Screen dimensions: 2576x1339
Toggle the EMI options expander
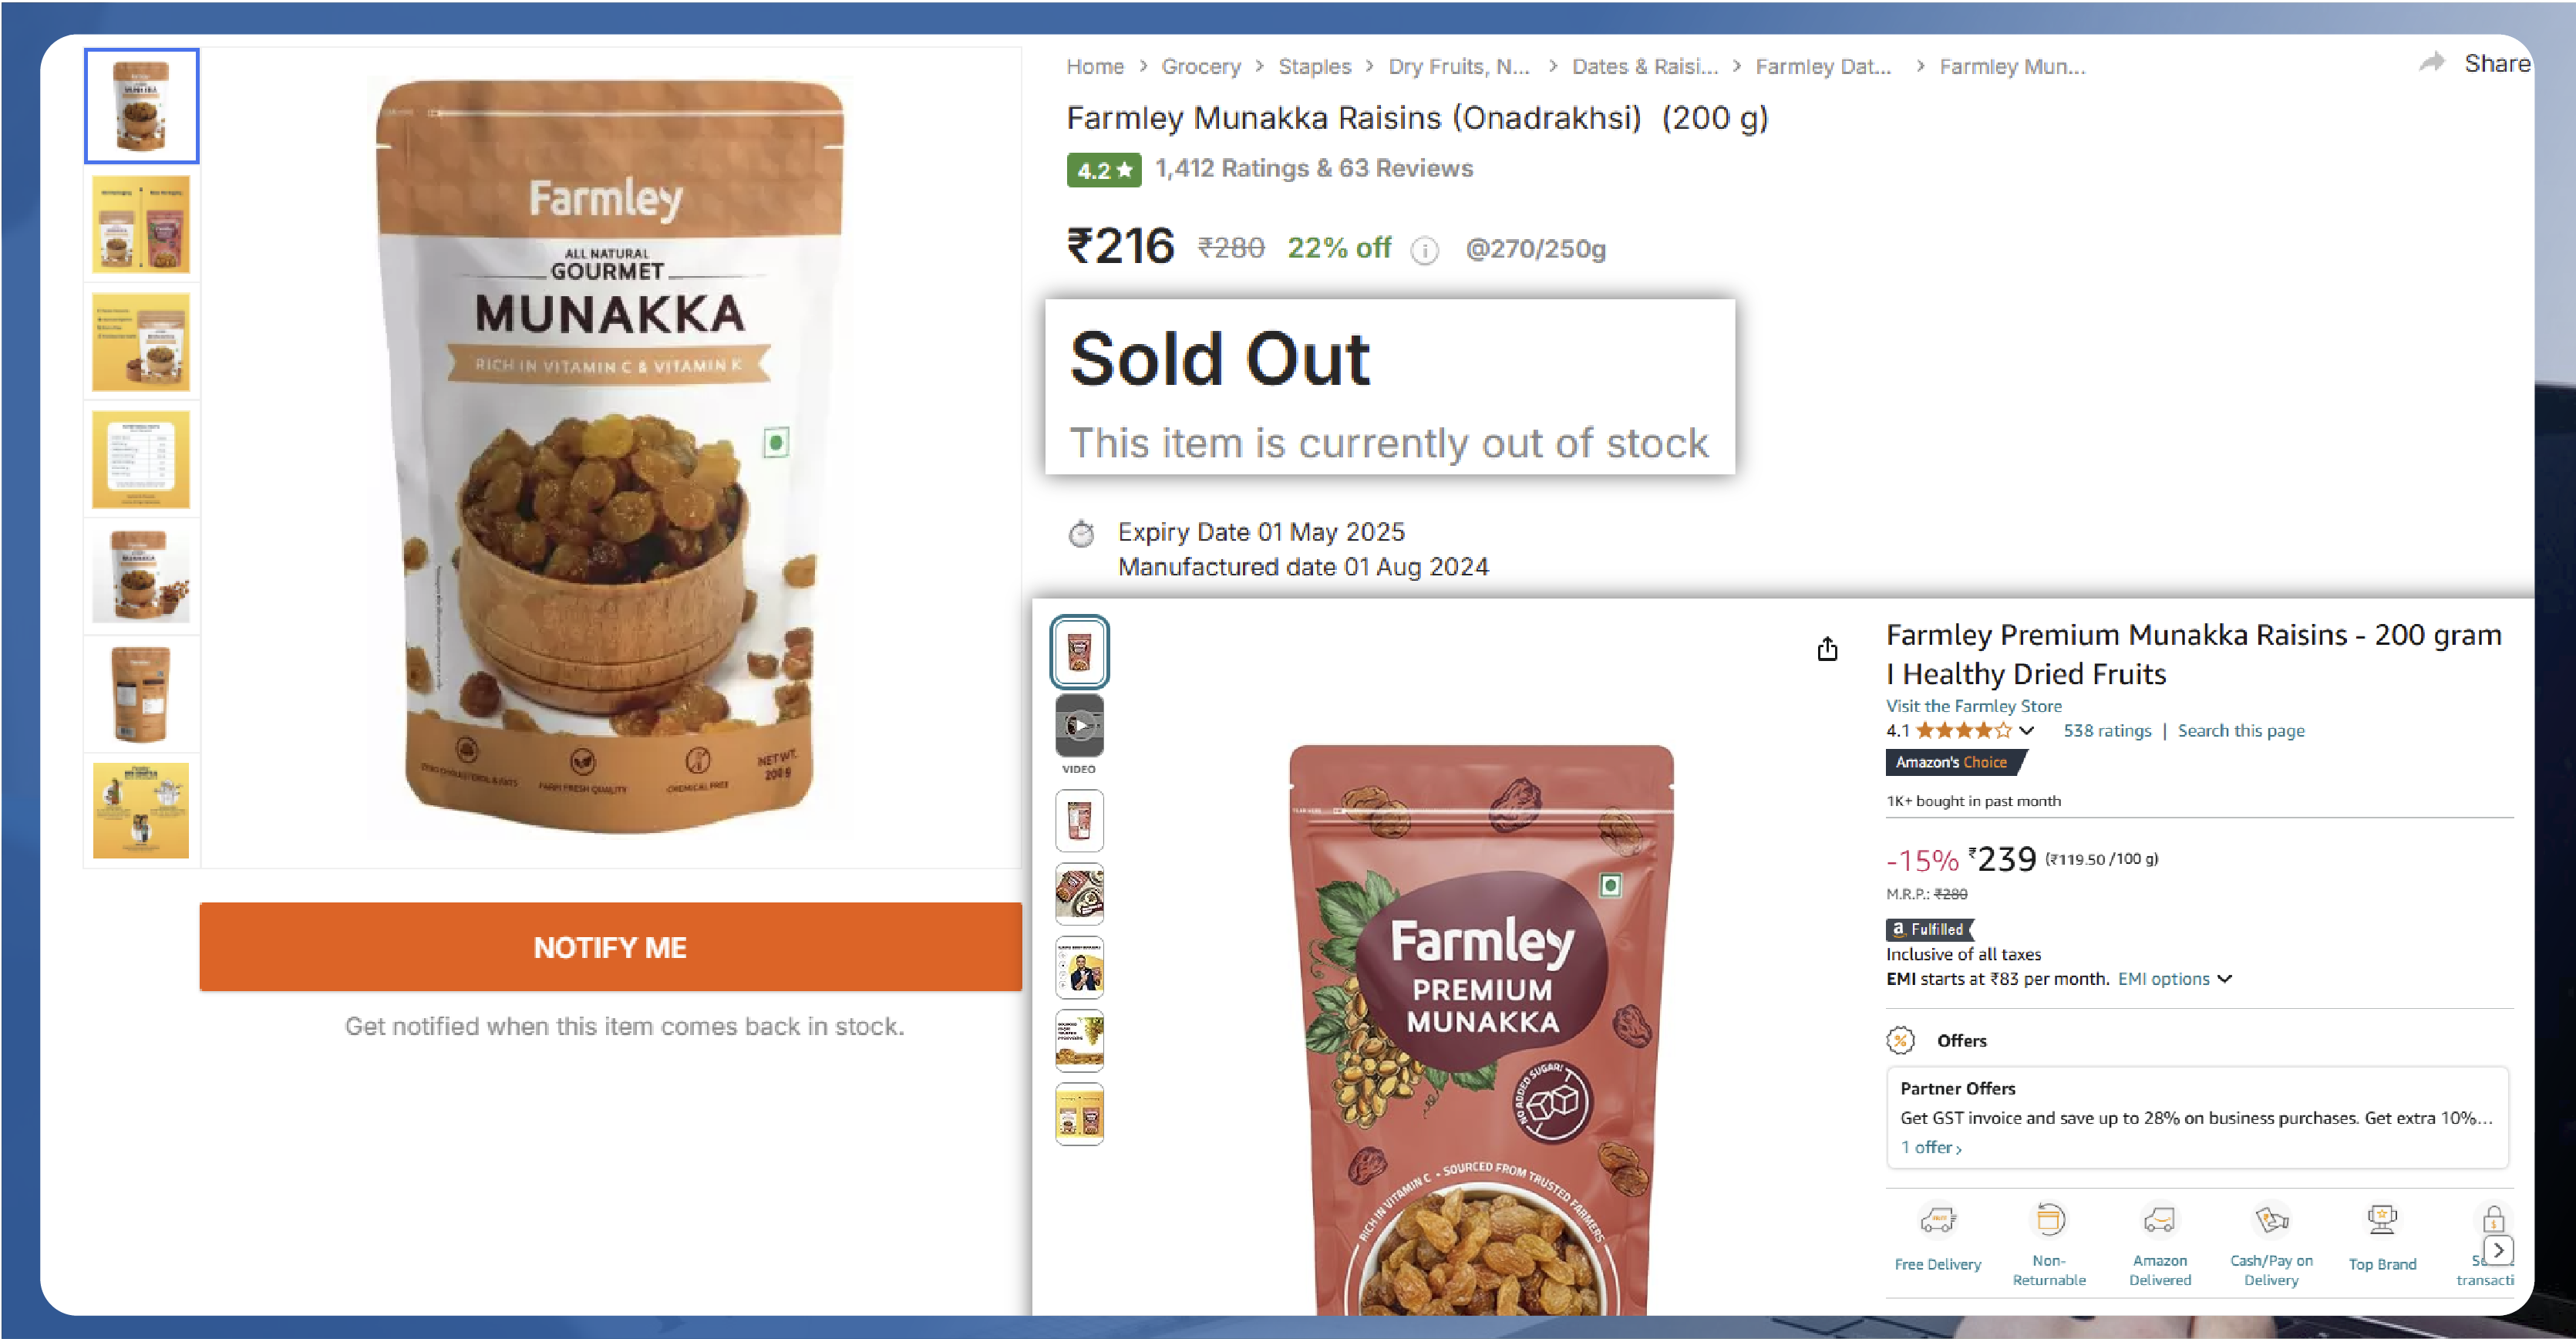coord(2172,980)
